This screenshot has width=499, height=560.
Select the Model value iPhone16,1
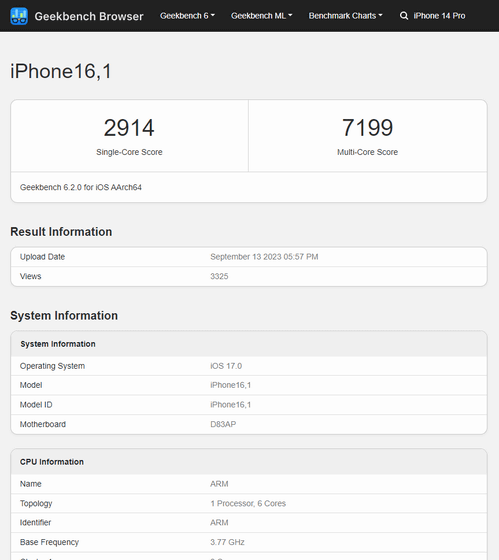pos(231,385)
